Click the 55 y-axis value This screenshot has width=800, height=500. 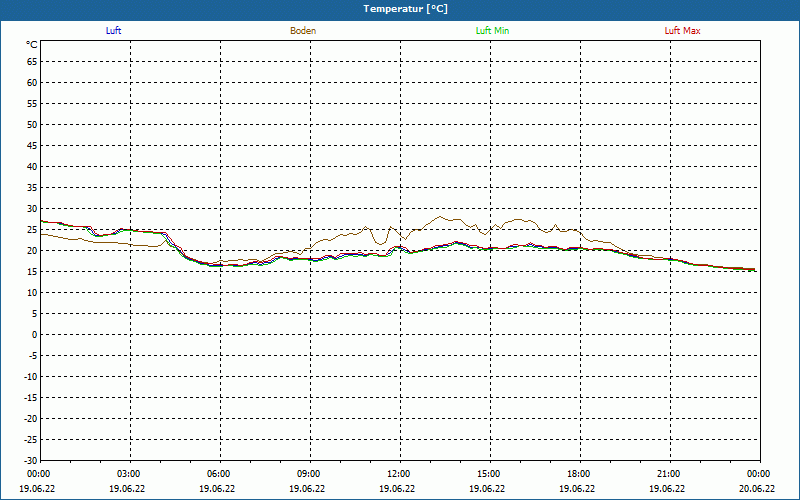32,104
